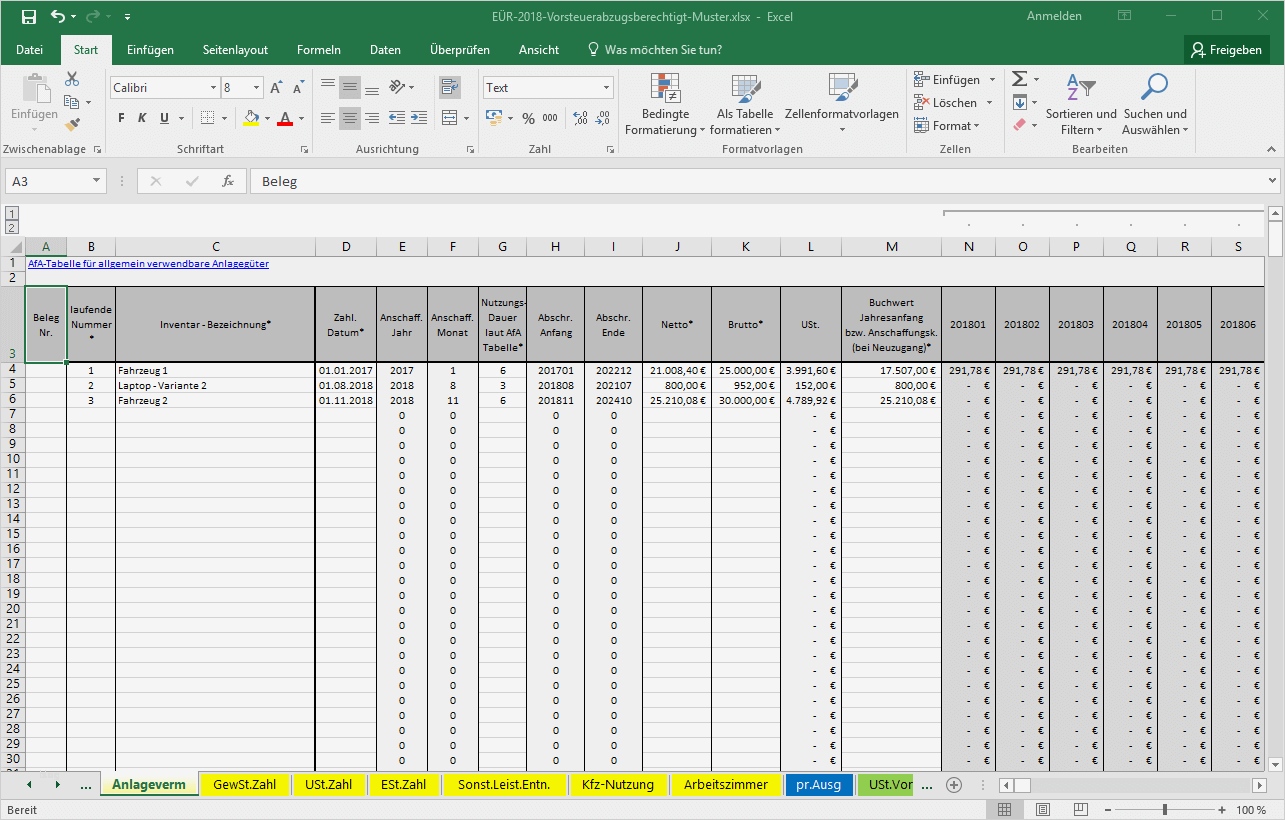The image size is (1285, 820).
Task: Apply bold formatting with the F icon
Action: click(x=119, y=118)
